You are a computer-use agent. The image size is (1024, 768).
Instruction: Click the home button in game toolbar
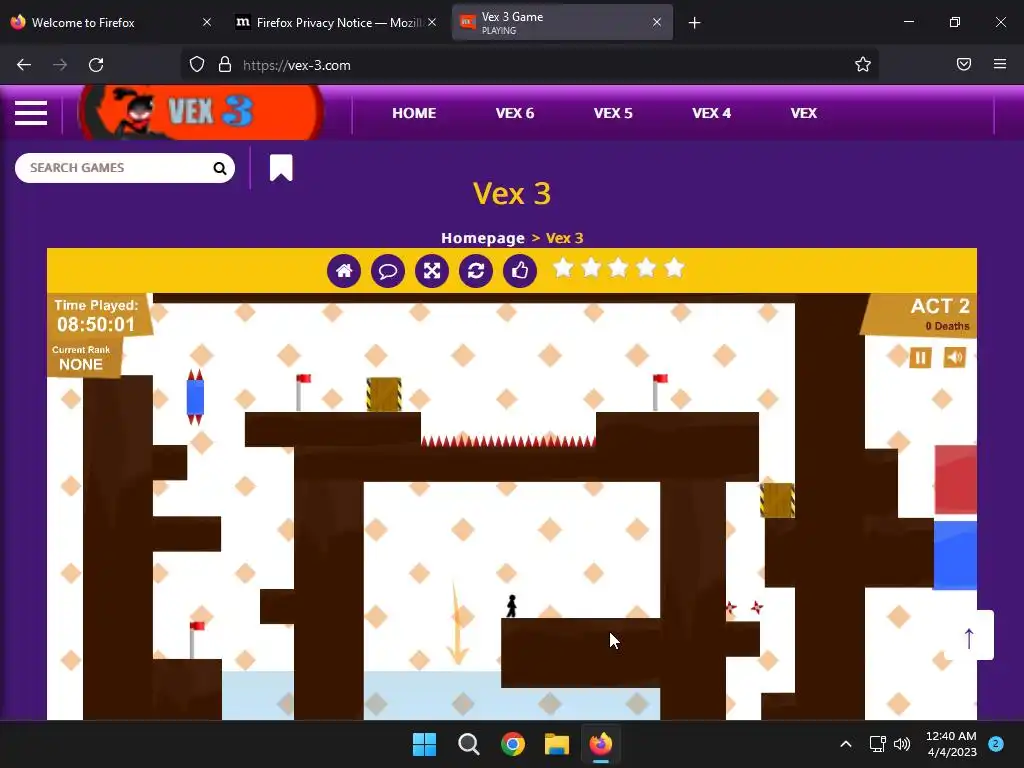coord(344,270)
